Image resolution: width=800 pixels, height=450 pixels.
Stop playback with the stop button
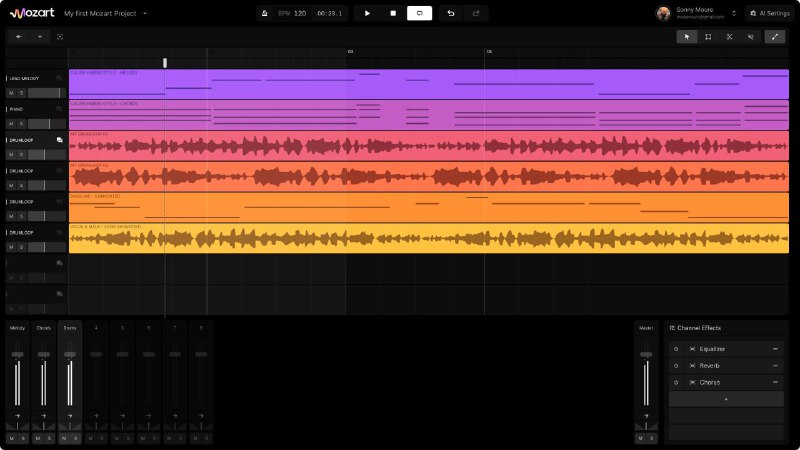click(x=393, y=13)
